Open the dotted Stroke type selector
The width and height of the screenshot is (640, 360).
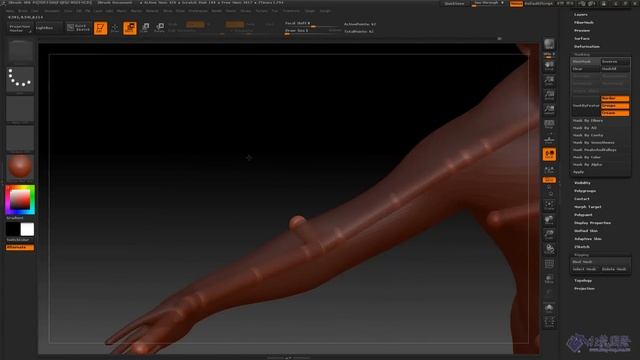[x=20, y=79]
